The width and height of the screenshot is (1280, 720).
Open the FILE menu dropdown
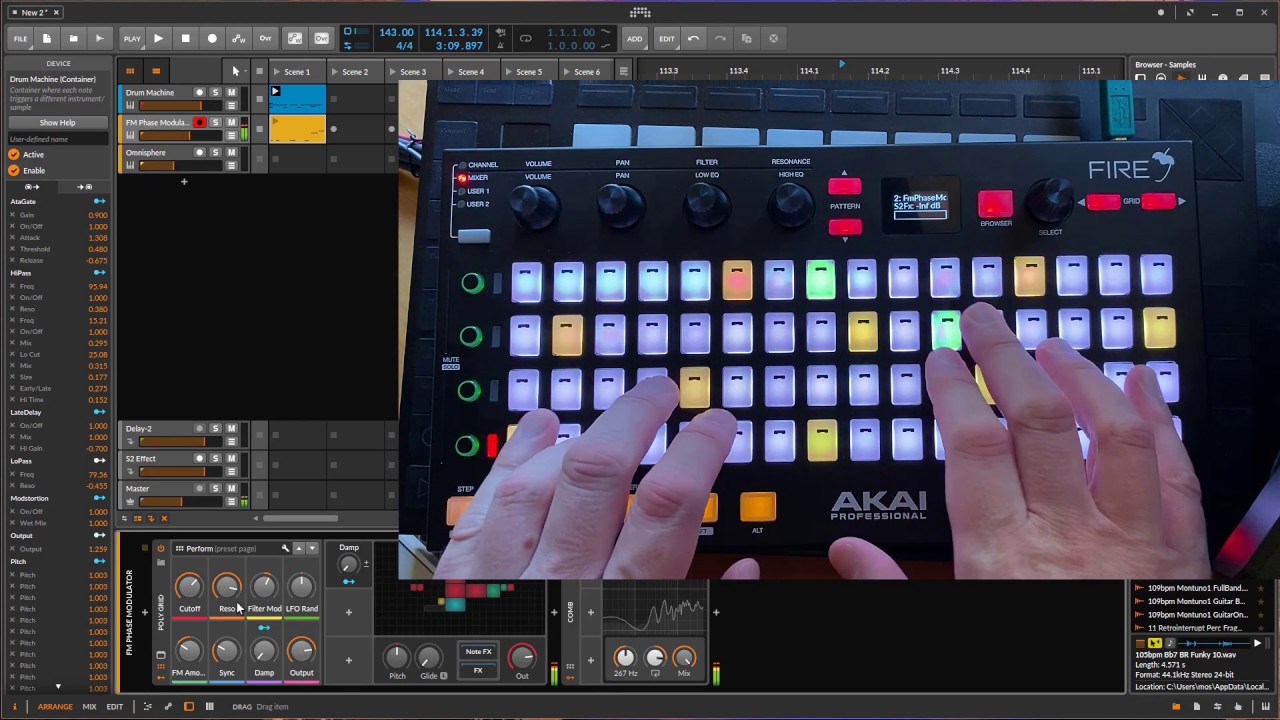point(21,38)
